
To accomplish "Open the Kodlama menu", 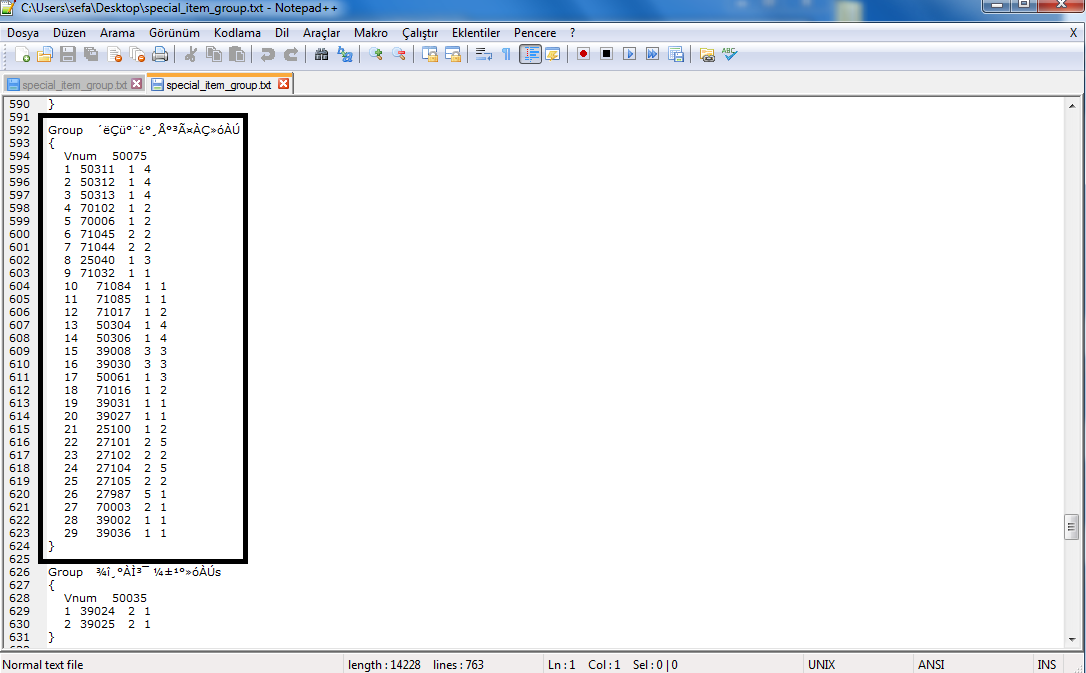I will (237, 33).
